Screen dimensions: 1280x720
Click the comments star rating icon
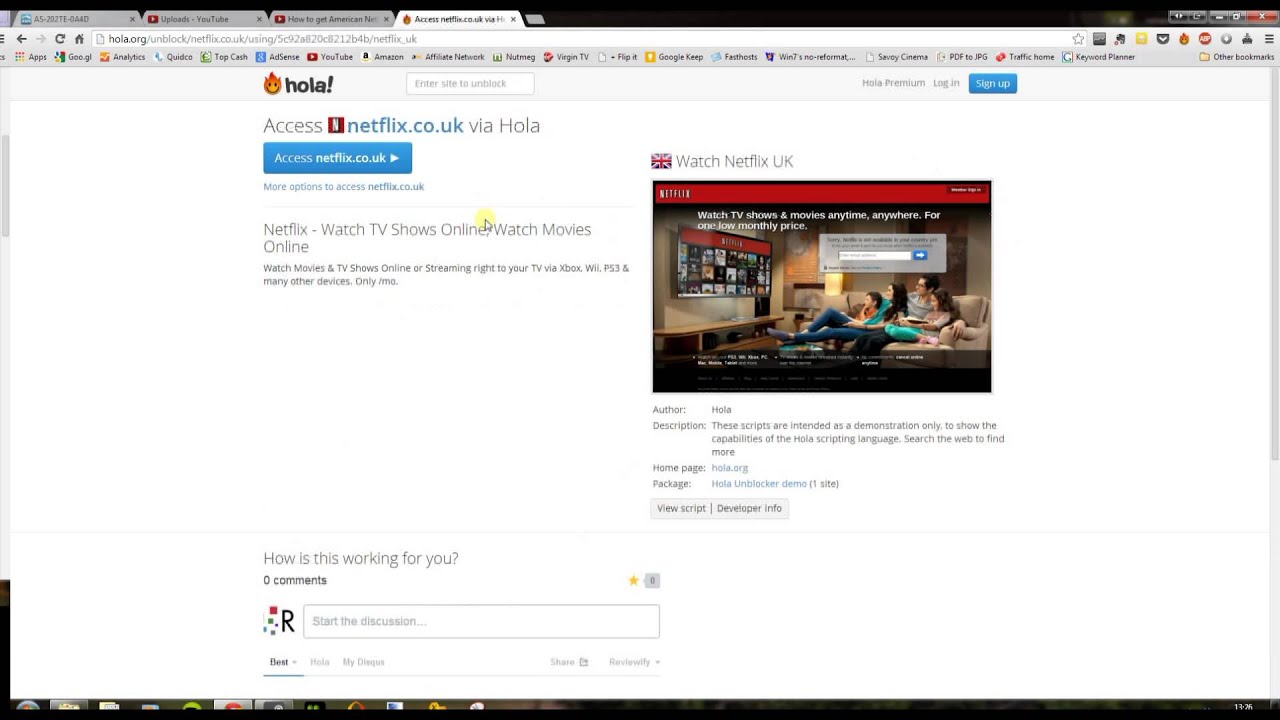pyautogui.click(x=633, y=580)
